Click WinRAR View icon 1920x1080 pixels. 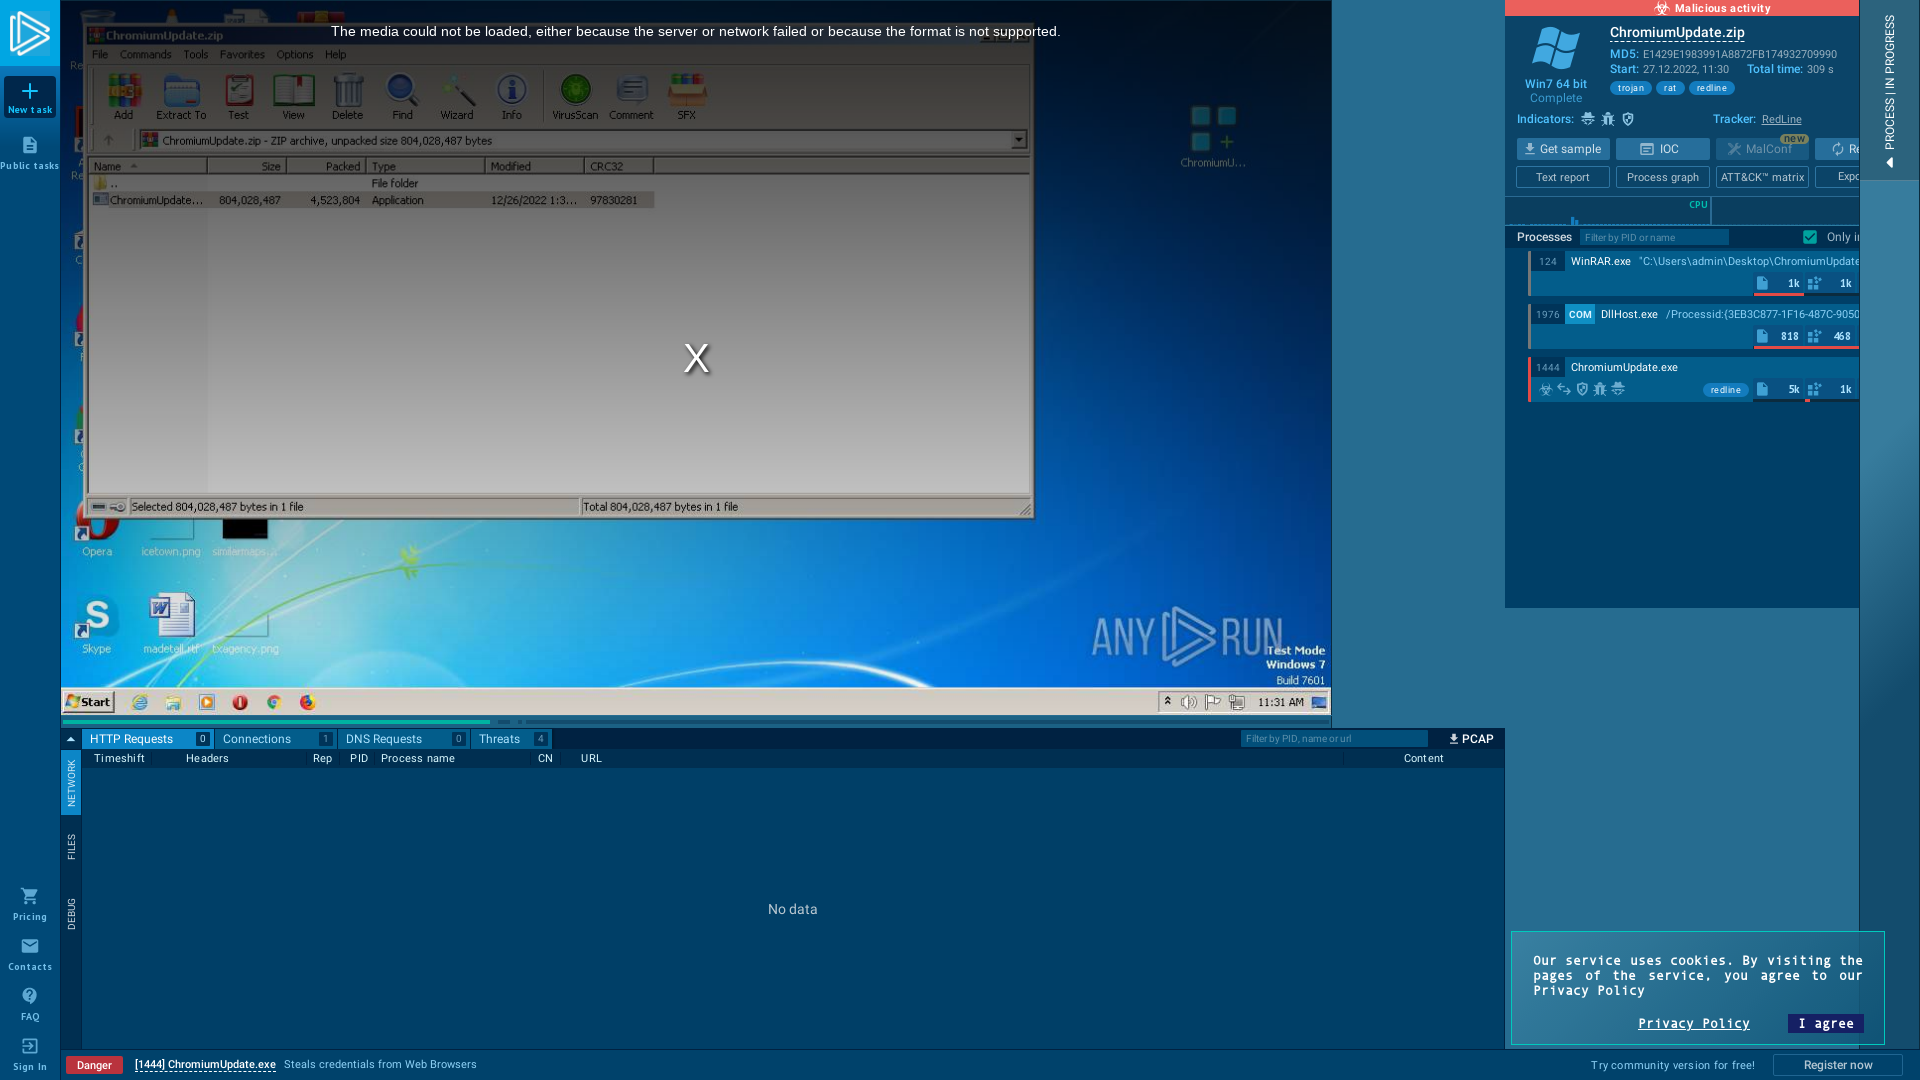pyautogui.click(x=293, y=97)
